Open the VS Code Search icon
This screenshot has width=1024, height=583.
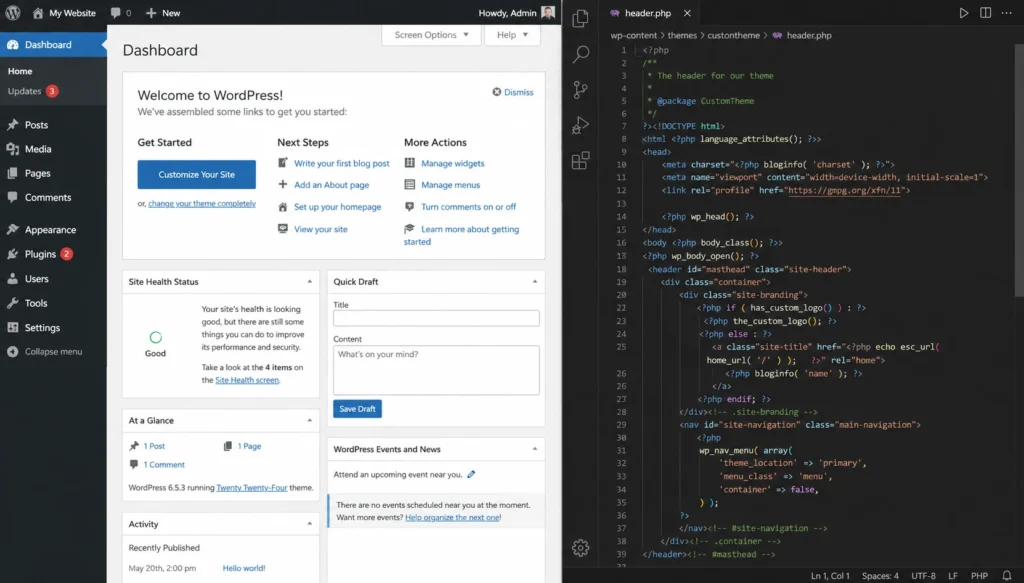[x=580, y=54]
